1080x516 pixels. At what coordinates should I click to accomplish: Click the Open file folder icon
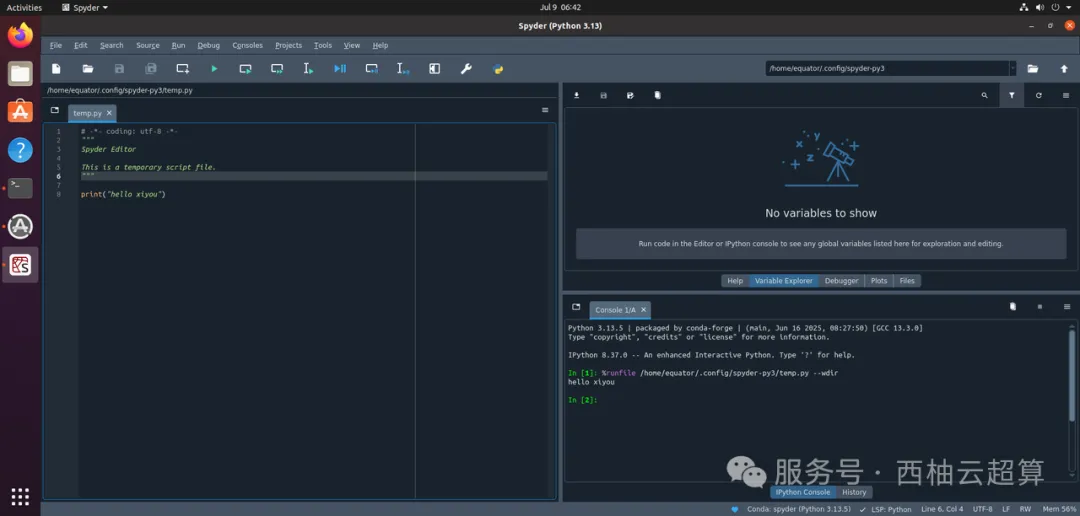(88, 69)
